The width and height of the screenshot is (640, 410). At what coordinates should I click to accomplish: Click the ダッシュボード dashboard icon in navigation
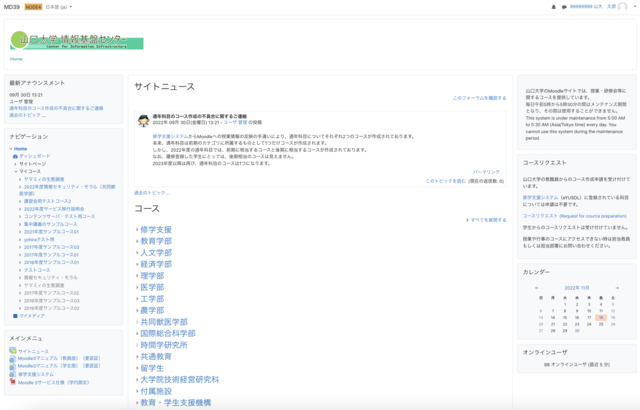[x=16, y=156]
